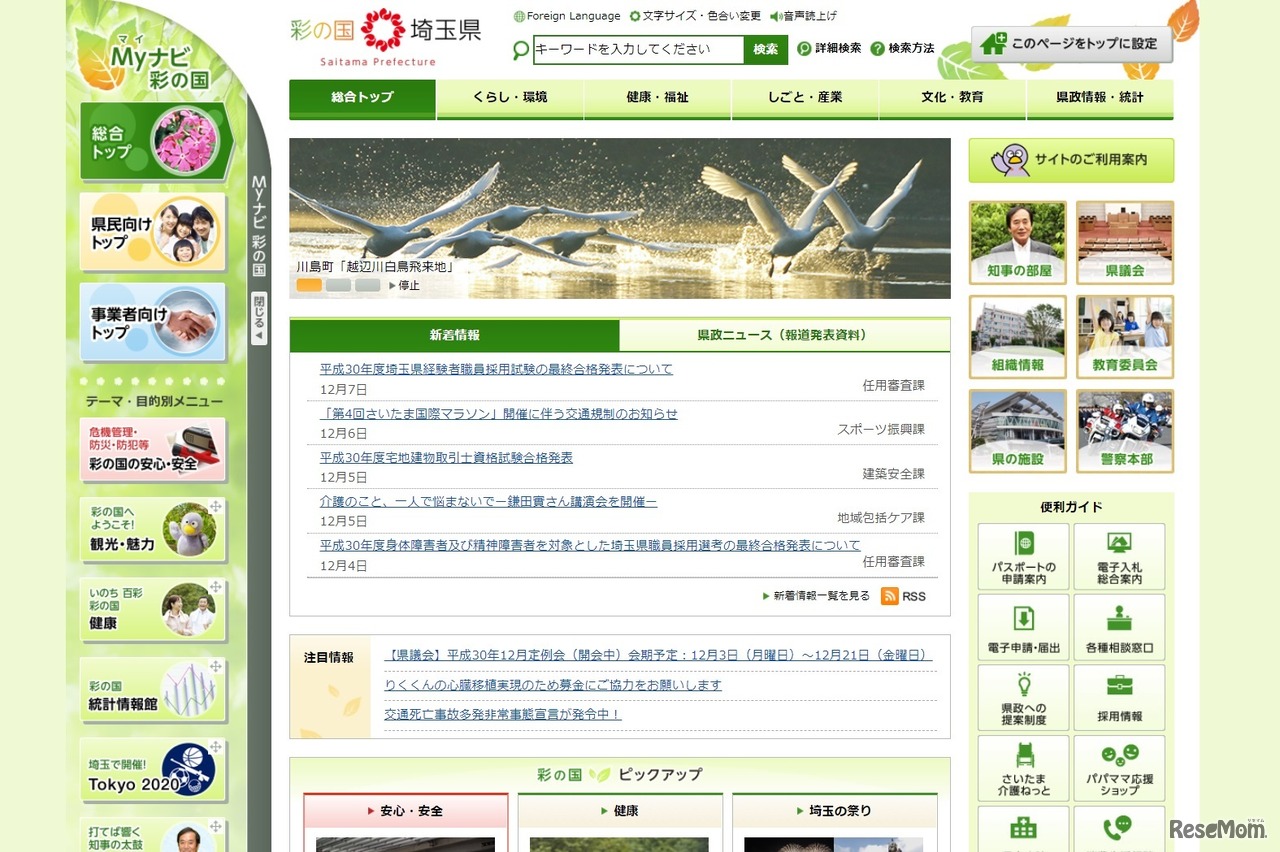Open passport application guide icon

click(x=1022, y=557)
